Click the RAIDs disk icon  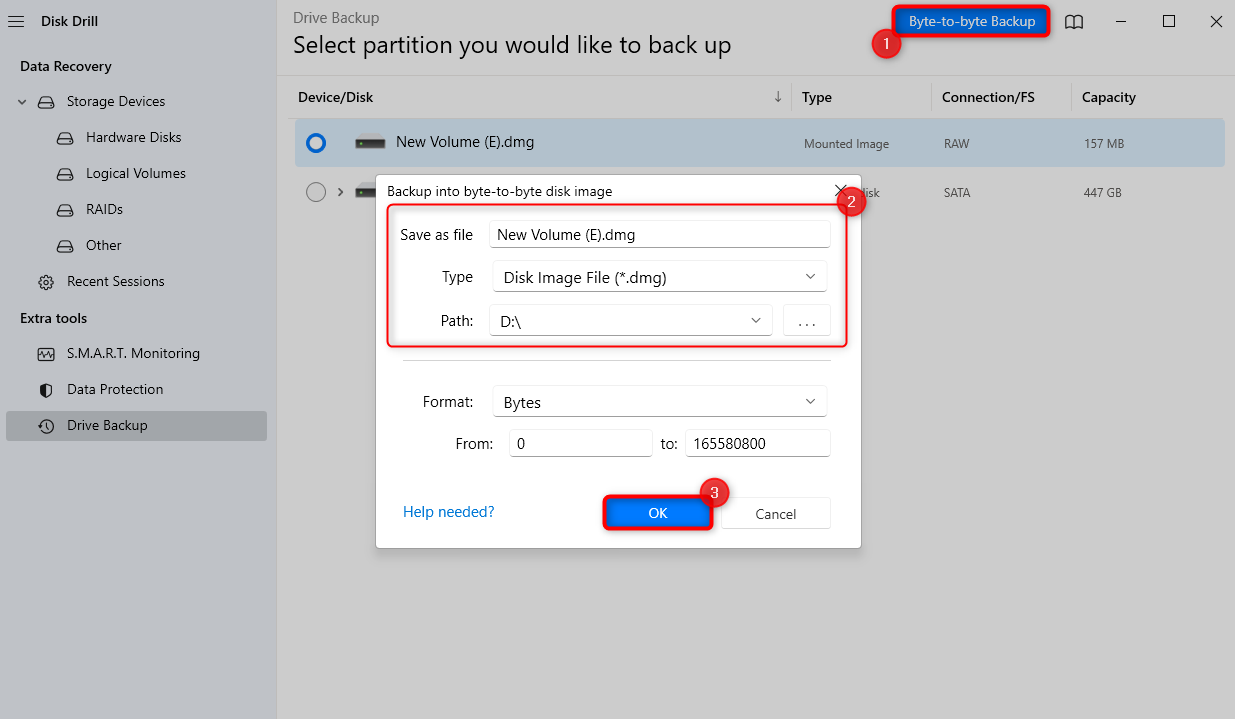65,210
